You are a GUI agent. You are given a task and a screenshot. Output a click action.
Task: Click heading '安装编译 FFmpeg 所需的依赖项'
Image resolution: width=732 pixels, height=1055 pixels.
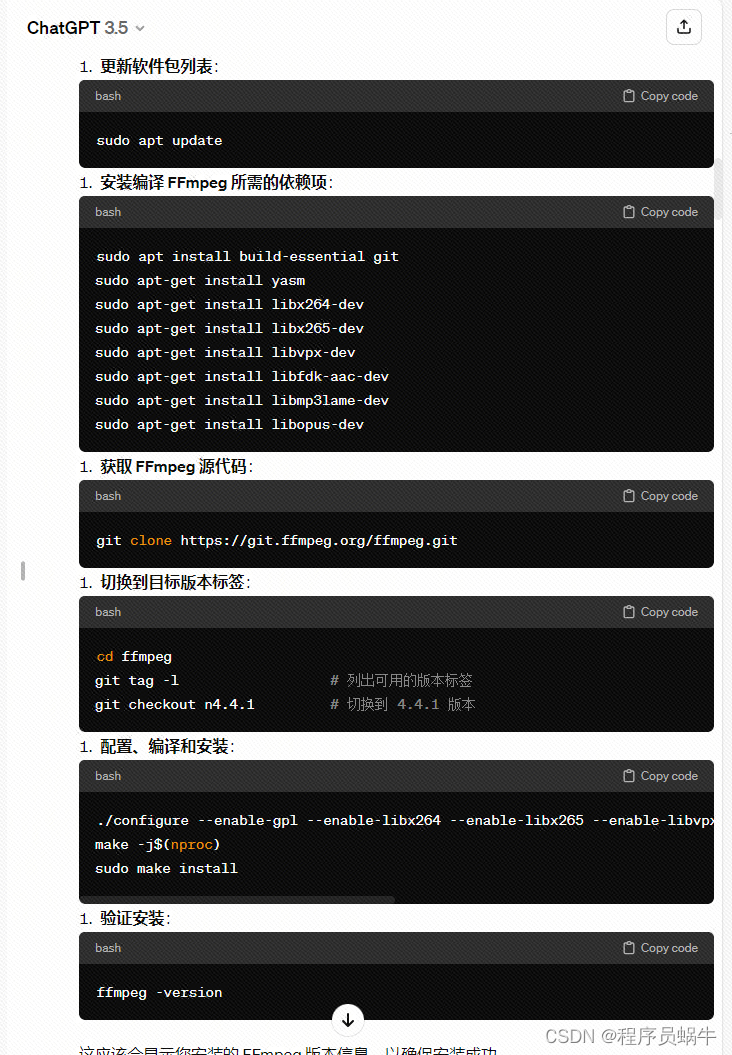tap(217, 182)
